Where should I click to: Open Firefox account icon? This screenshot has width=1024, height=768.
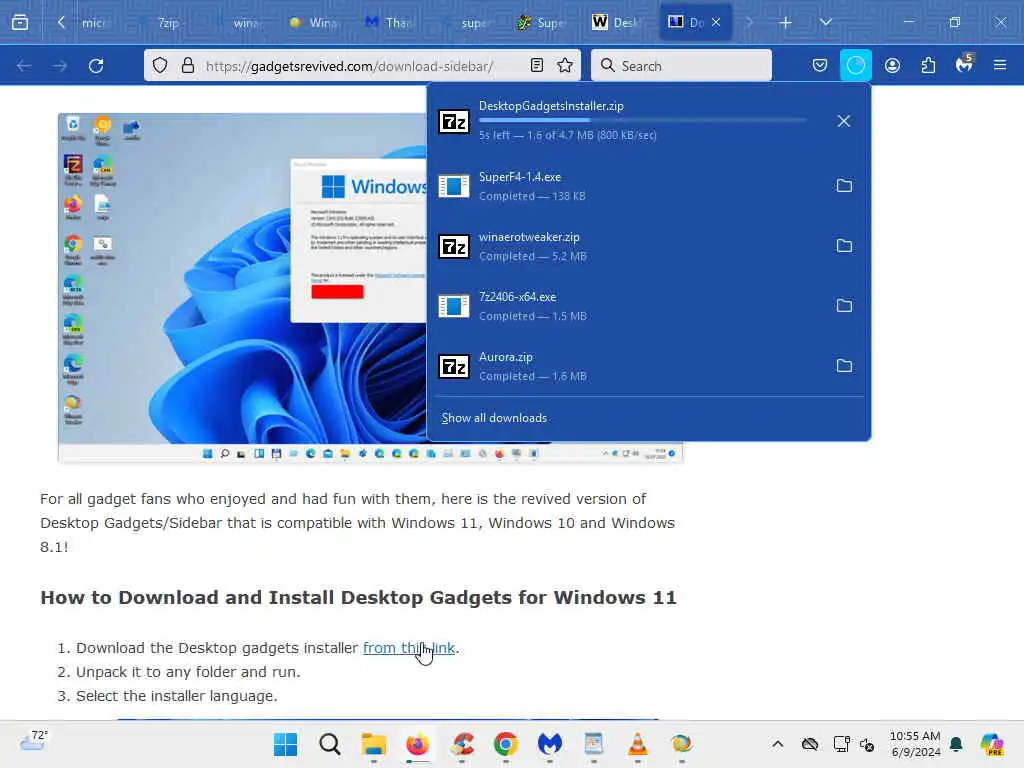(892, 65)
